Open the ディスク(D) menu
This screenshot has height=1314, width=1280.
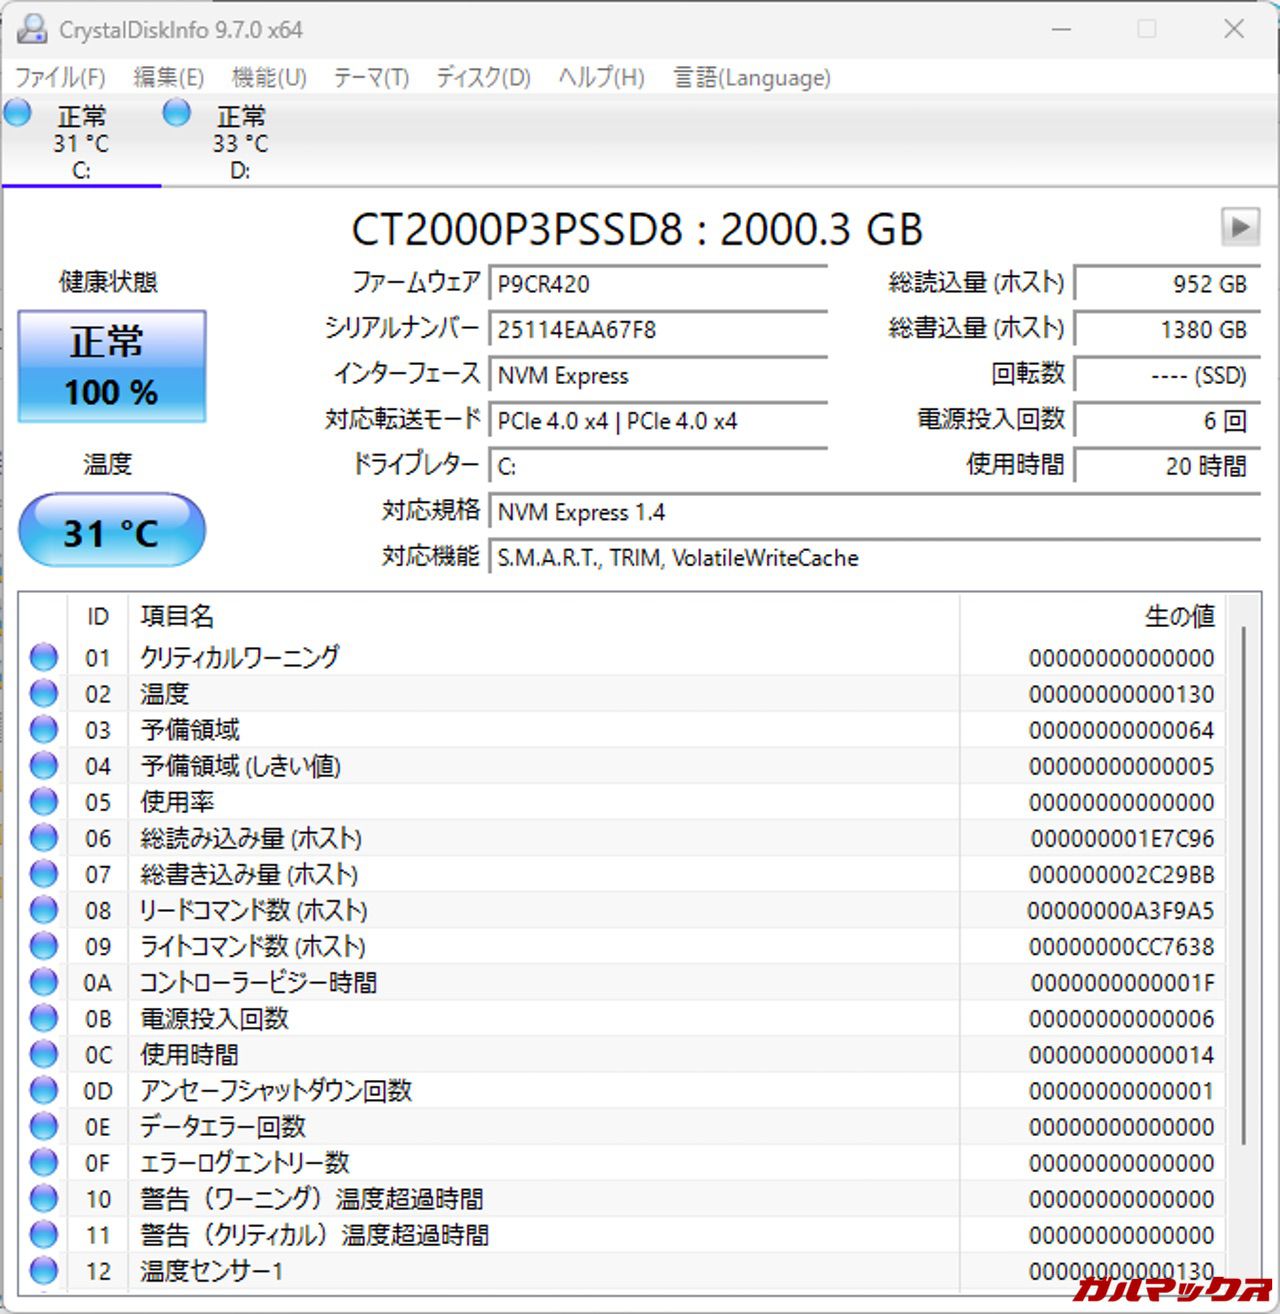point(483,77)
